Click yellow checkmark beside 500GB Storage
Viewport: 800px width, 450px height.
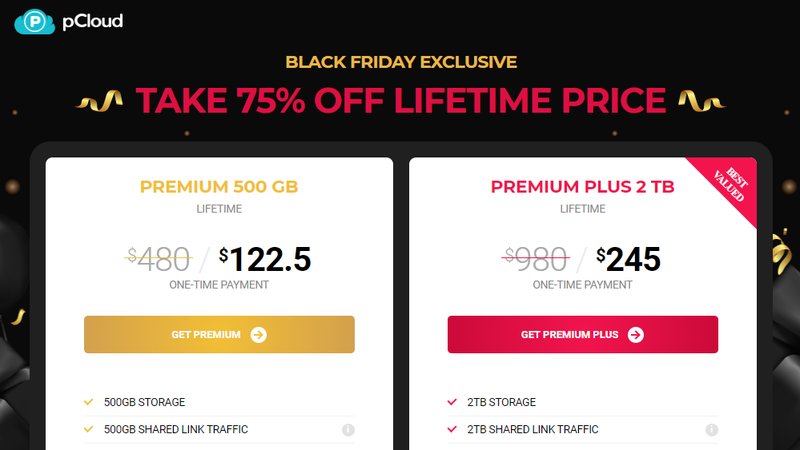click(x=89, y=402)
